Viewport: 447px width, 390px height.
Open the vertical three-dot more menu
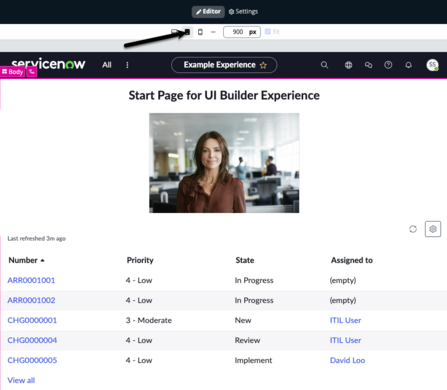tap(127, 65)
